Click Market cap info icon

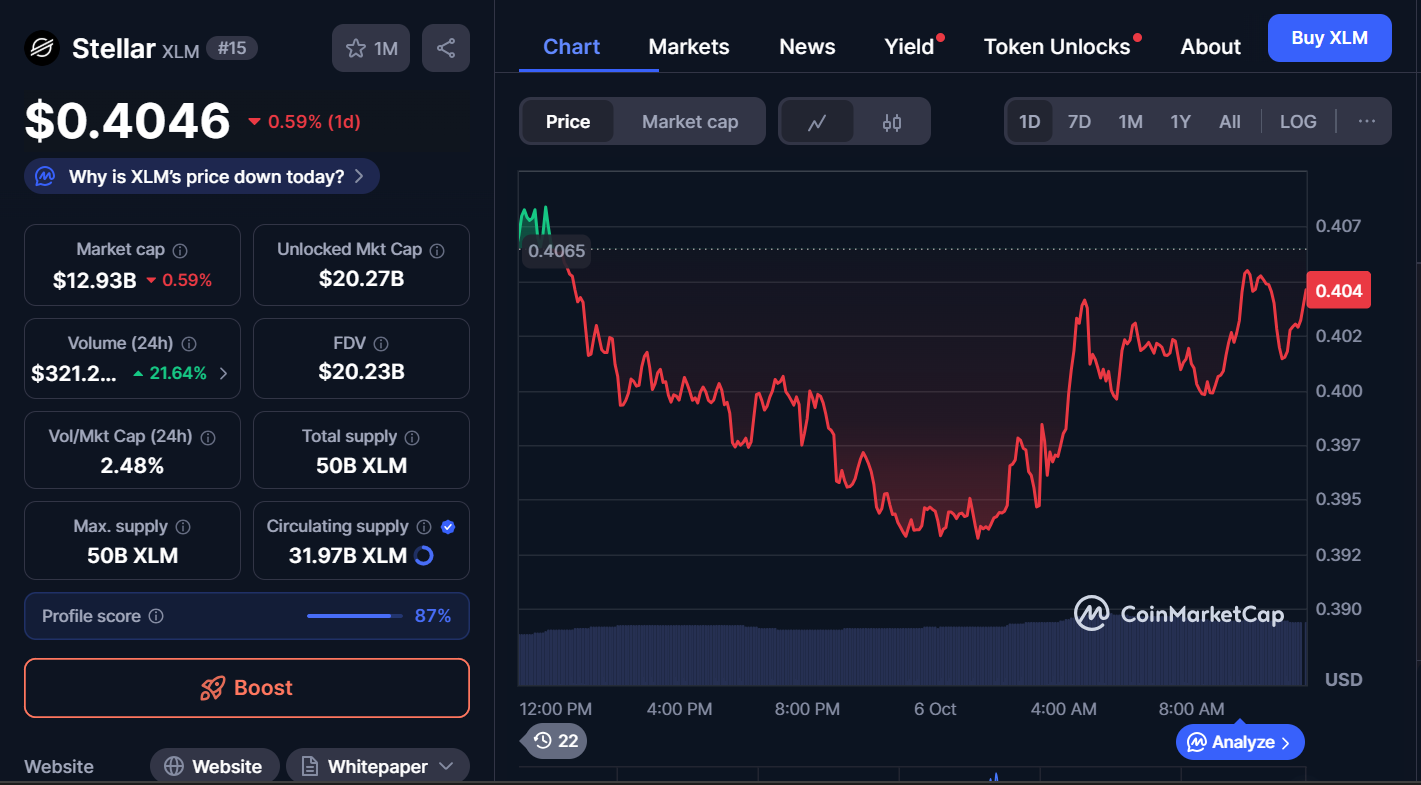coord(180,250)
